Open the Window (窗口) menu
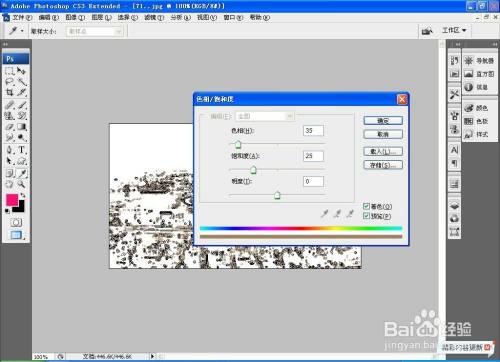 click(233, 17)
